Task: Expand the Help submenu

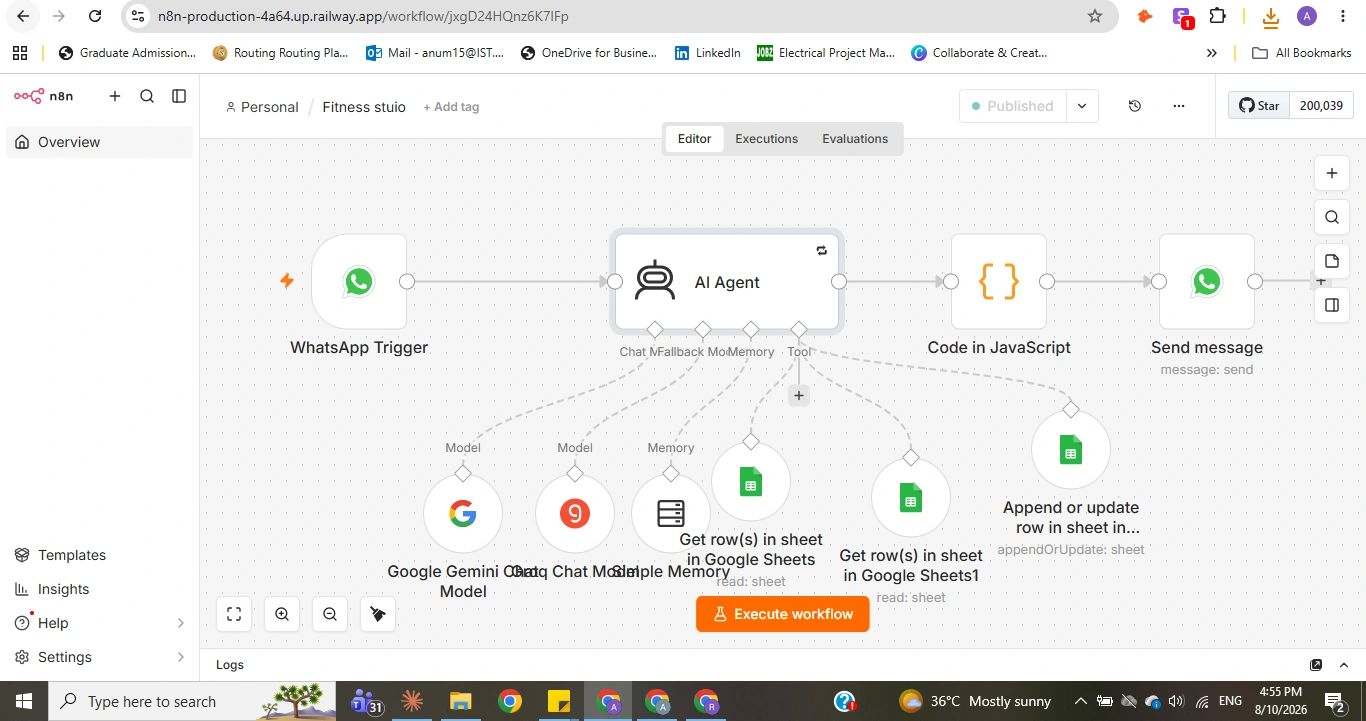Action: pos(181,623)
